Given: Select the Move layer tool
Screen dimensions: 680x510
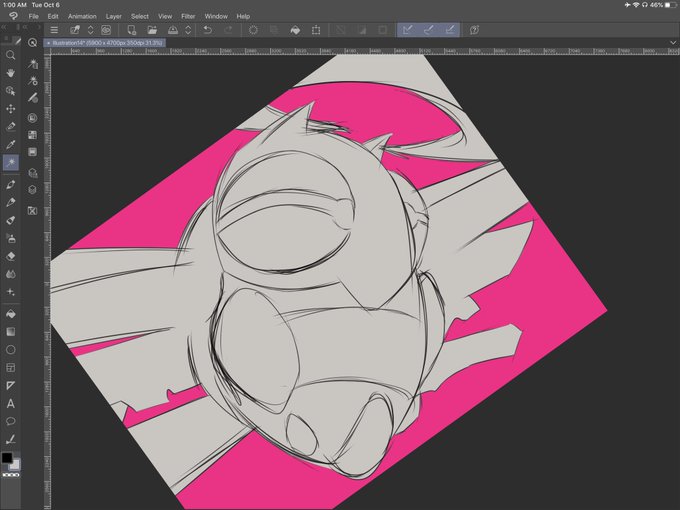Looking at the screenshot, I should pos(10,108).
